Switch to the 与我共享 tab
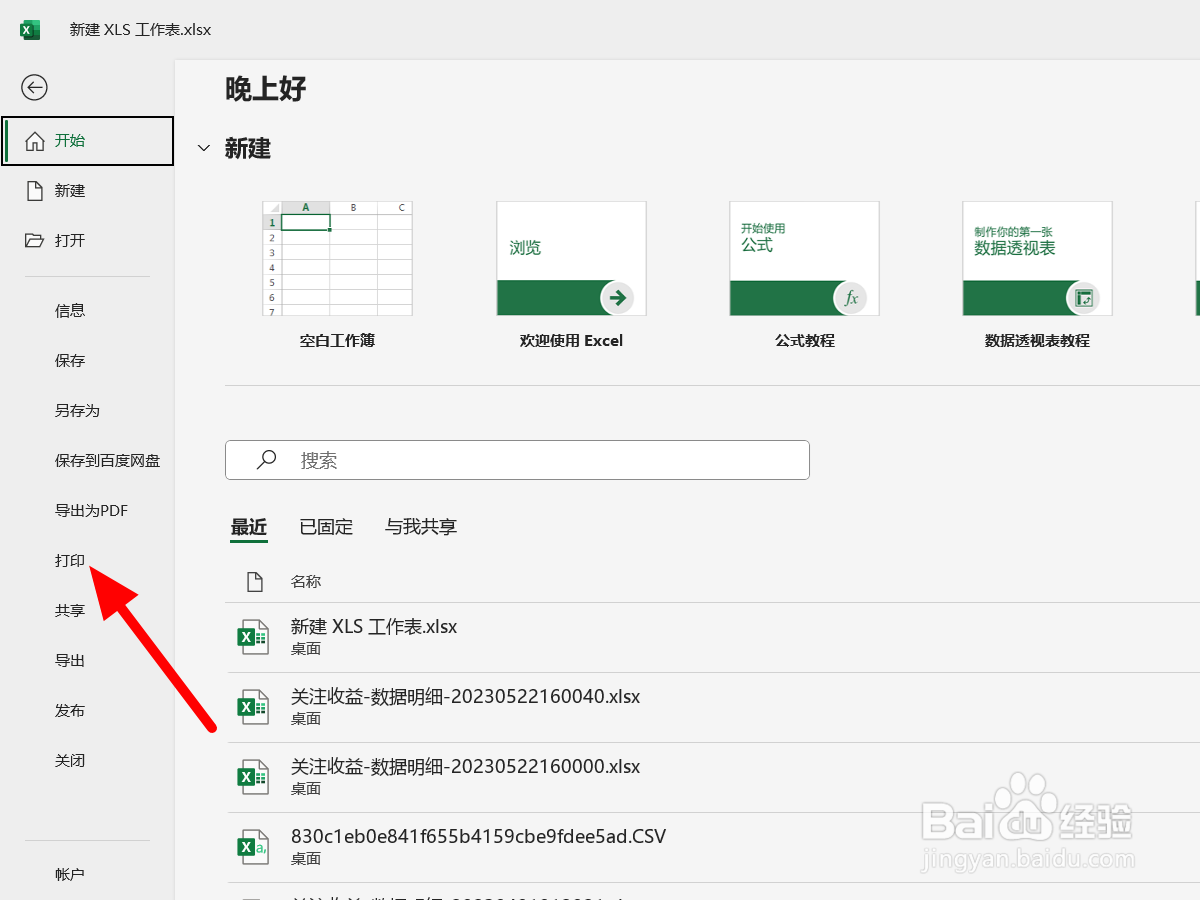This screenshot has width=1200, height=900. (421, 527)
